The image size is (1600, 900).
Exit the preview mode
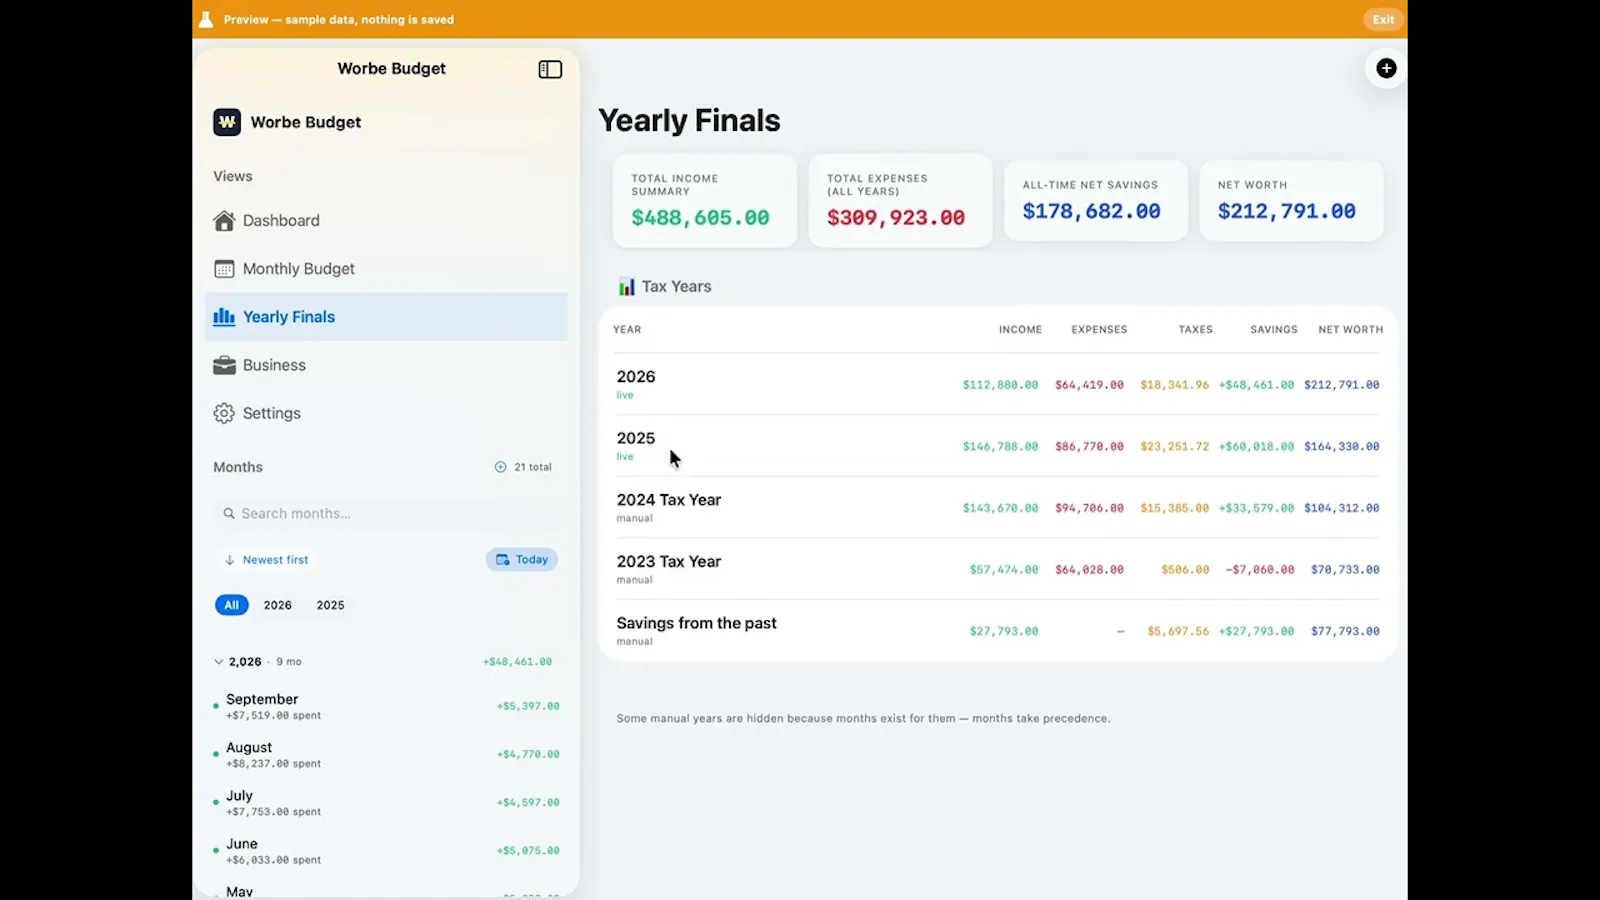(1383, 19)
